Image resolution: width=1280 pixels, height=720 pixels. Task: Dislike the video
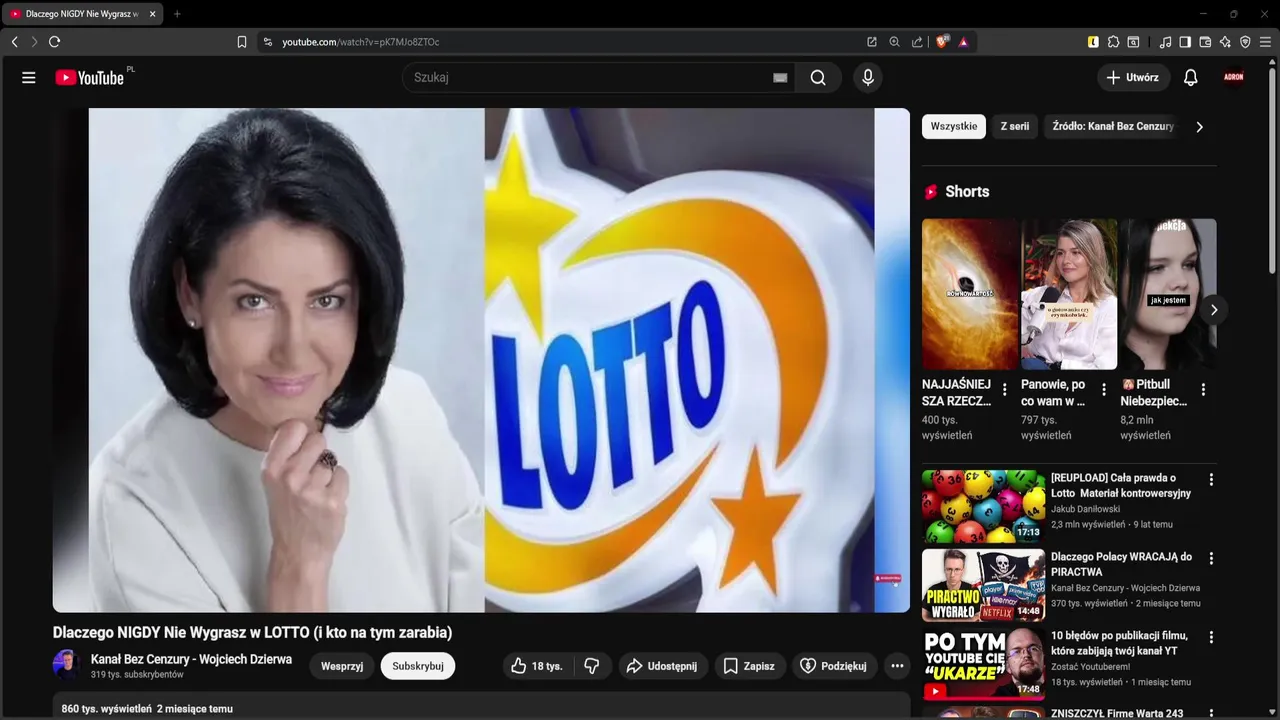click(592, 666)
